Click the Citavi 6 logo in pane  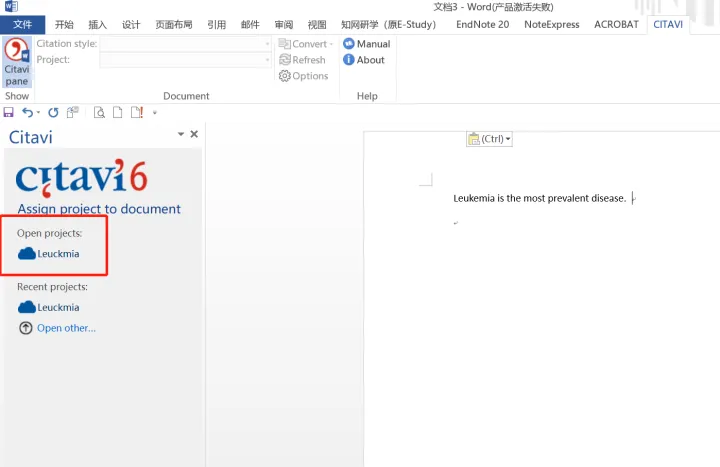[82, 178]
